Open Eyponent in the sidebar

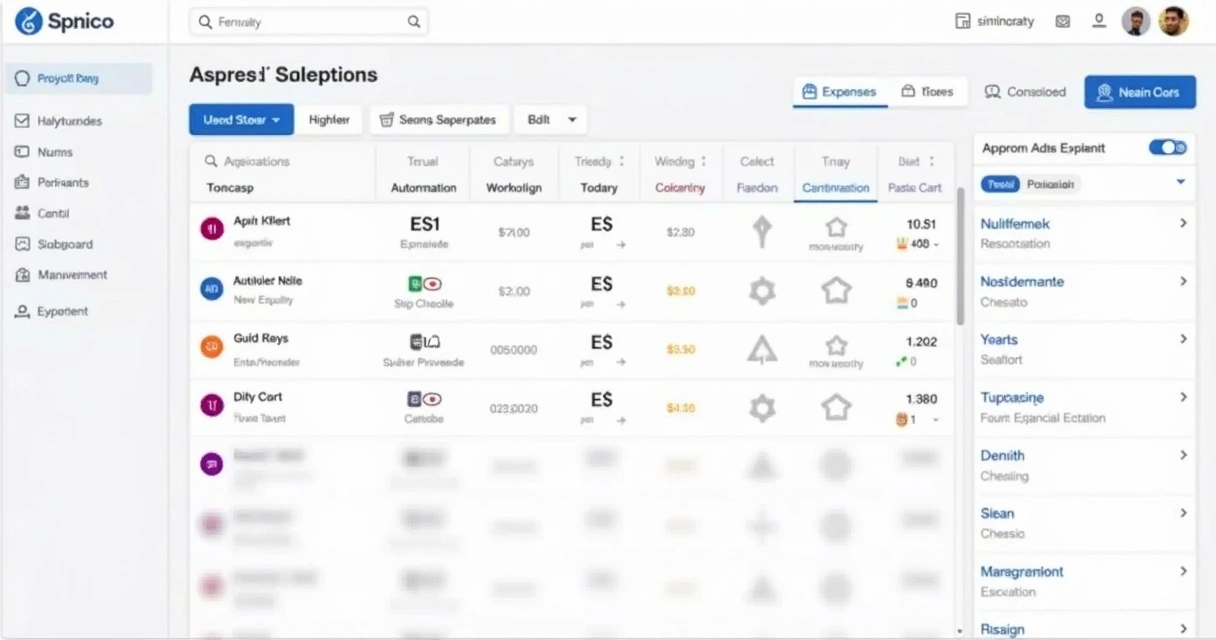pyautogui.click(x=52, y=311)
